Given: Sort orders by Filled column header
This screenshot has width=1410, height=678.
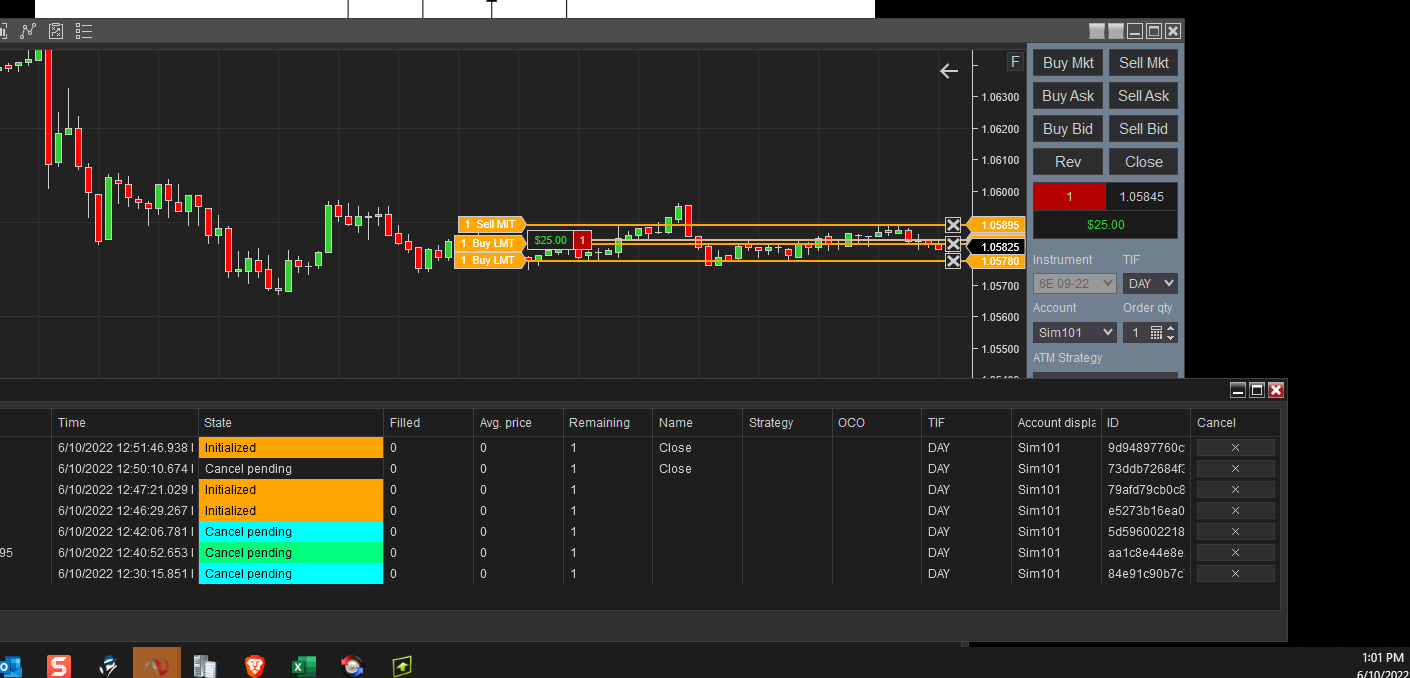Looking at the screenshot, I should click(429, 423).
